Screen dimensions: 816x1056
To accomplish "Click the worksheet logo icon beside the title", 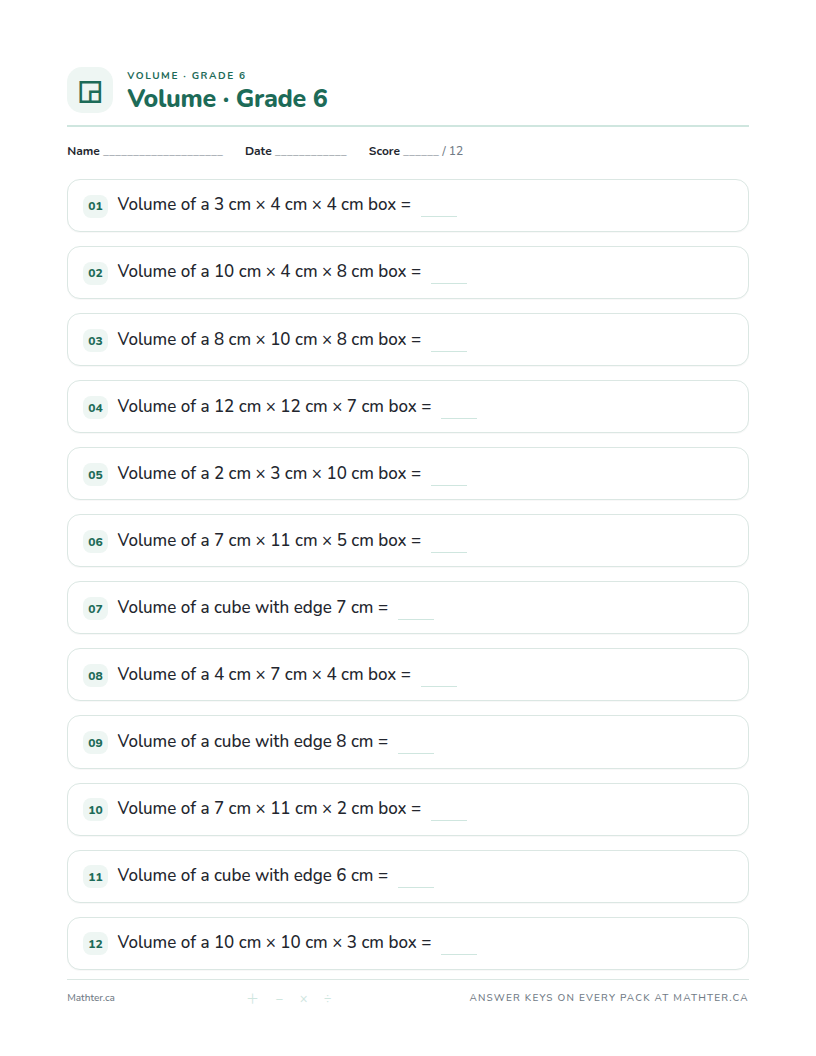I will [90, 90].
